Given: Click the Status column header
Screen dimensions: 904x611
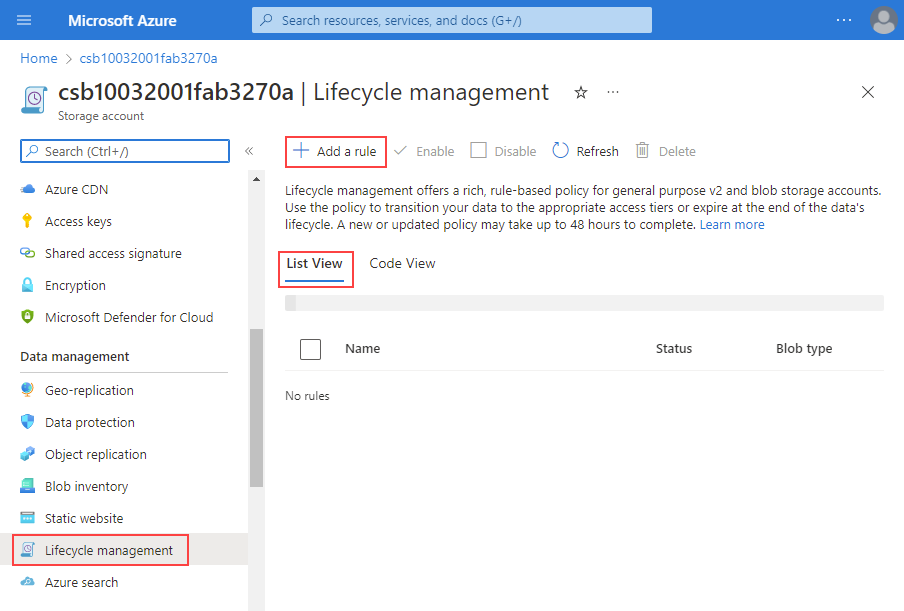Looking at the screenshot, I should [x=673, y=349].
